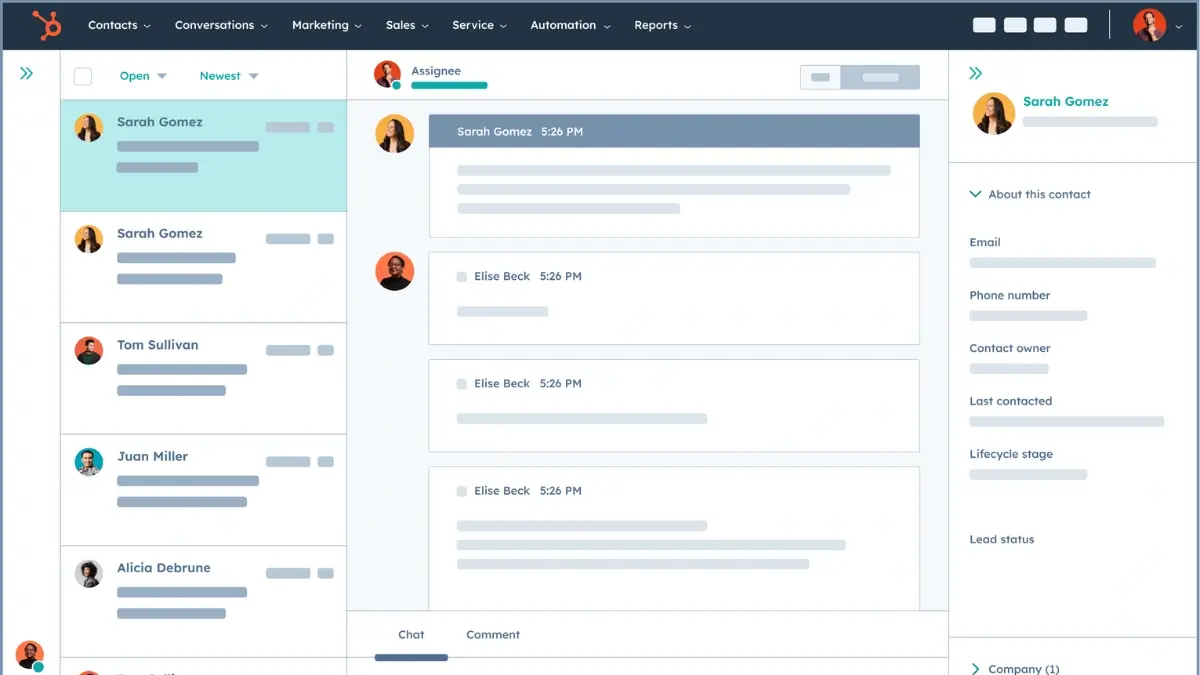1200x675 pixels.
Task: Expand the left sidebar double-chevron
Action: click(x=27, y=73)
